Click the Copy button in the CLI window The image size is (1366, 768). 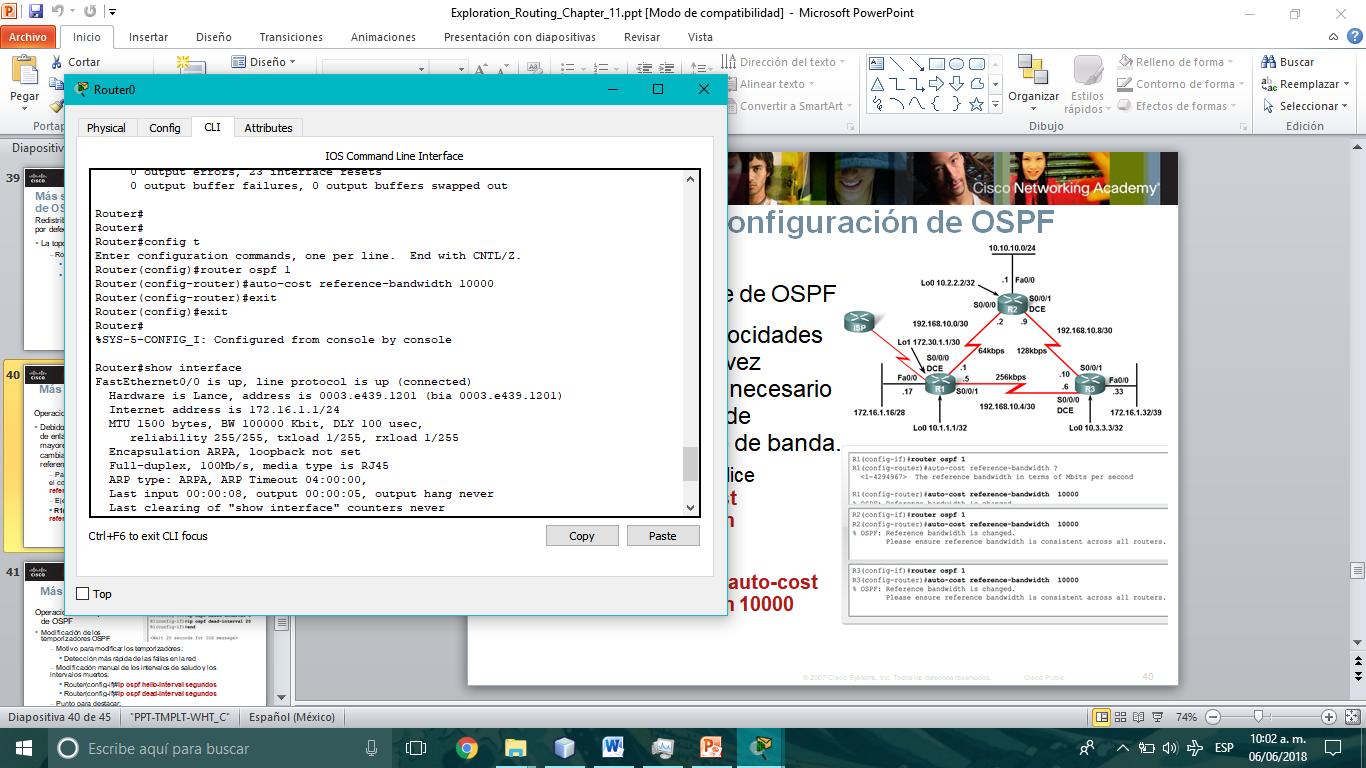coord(581,535)
